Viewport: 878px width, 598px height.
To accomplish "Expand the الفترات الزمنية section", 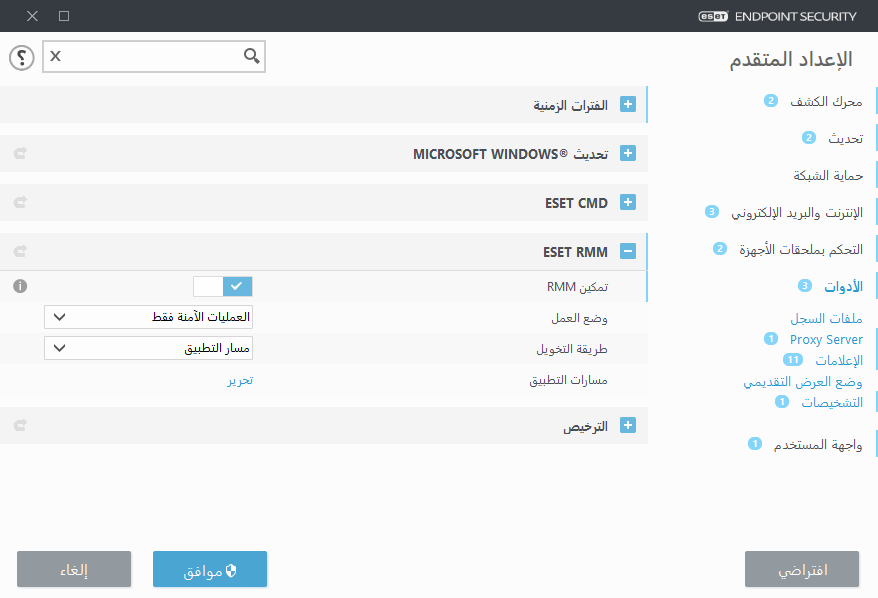I will tap(628, 104).
